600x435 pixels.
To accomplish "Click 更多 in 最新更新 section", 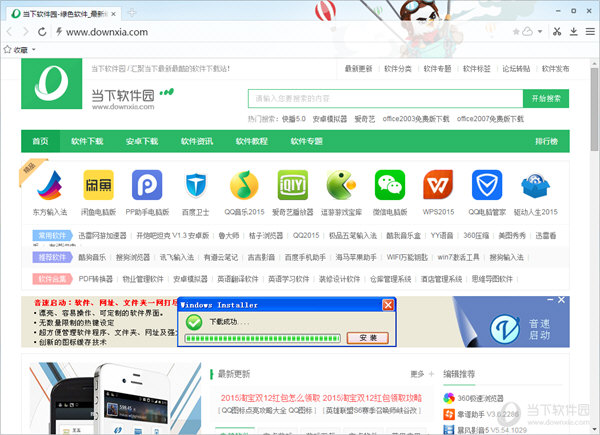I will (x=417, y=374).
